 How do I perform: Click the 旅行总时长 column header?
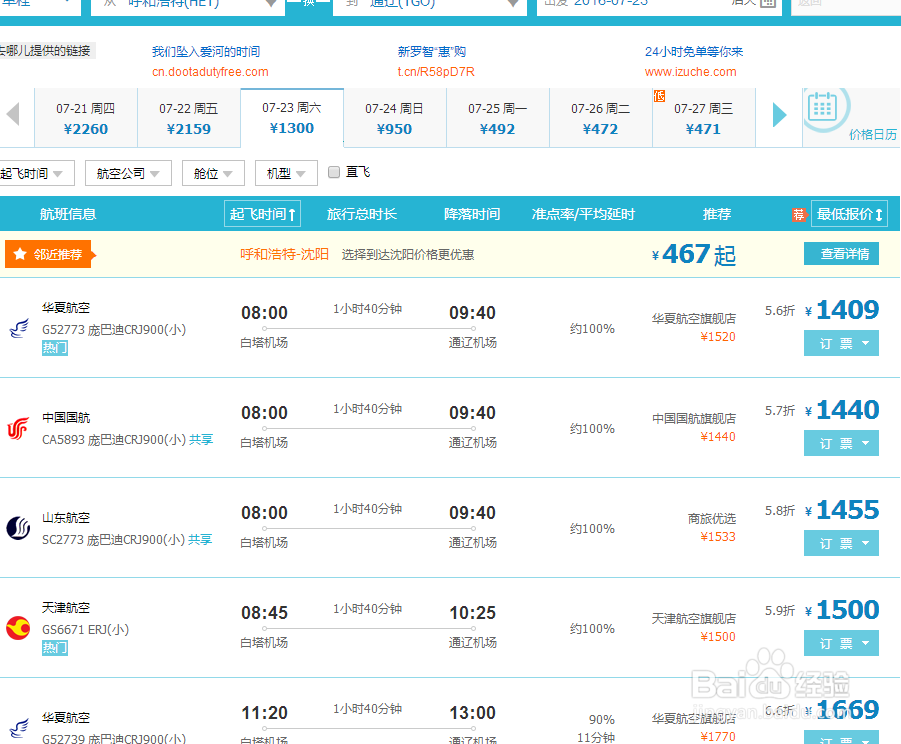[x=362, y=214]
